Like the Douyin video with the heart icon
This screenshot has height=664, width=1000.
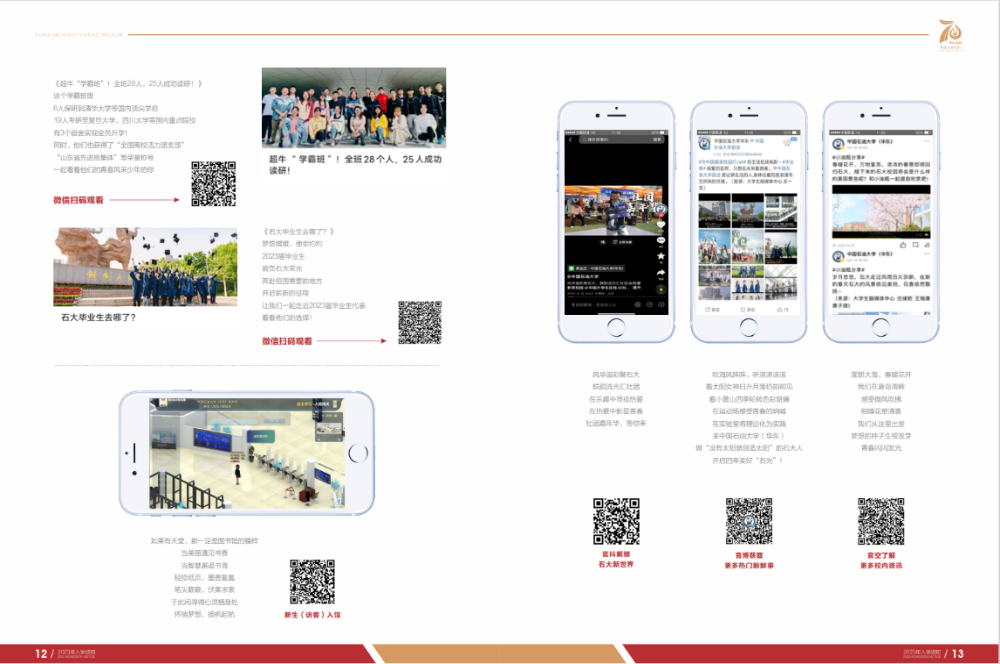coord(661,225)
